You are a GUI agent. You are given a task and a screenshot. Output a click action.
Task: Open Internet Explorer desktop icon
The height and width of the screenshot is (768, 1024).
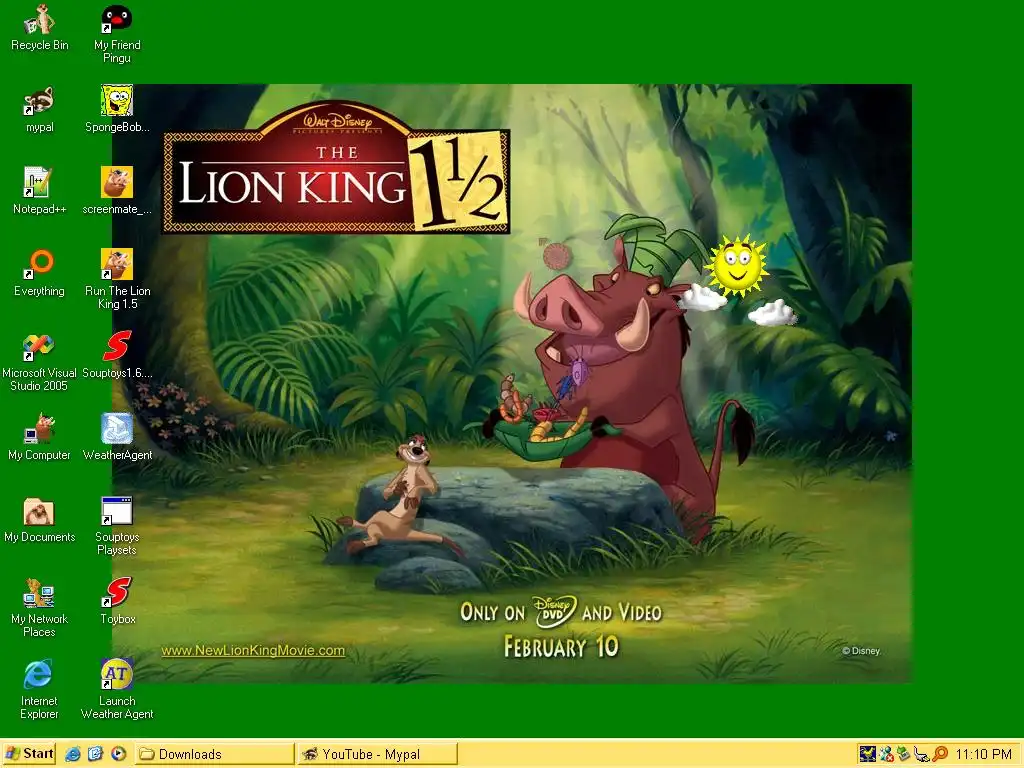[39, 690]
